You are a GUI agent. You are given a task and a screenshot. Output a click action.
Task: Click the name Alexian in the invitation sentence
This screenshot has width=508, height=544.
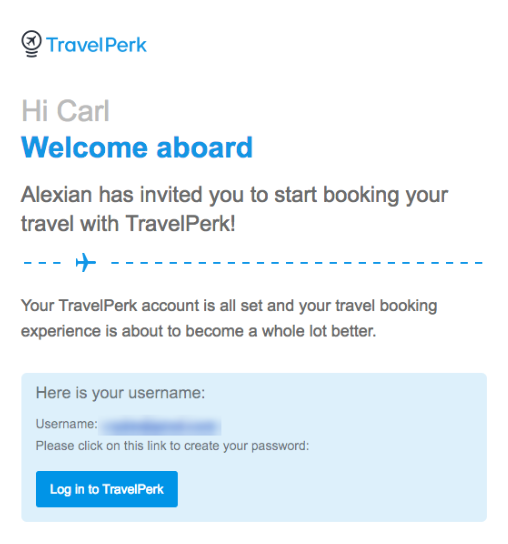click(56, 194)
